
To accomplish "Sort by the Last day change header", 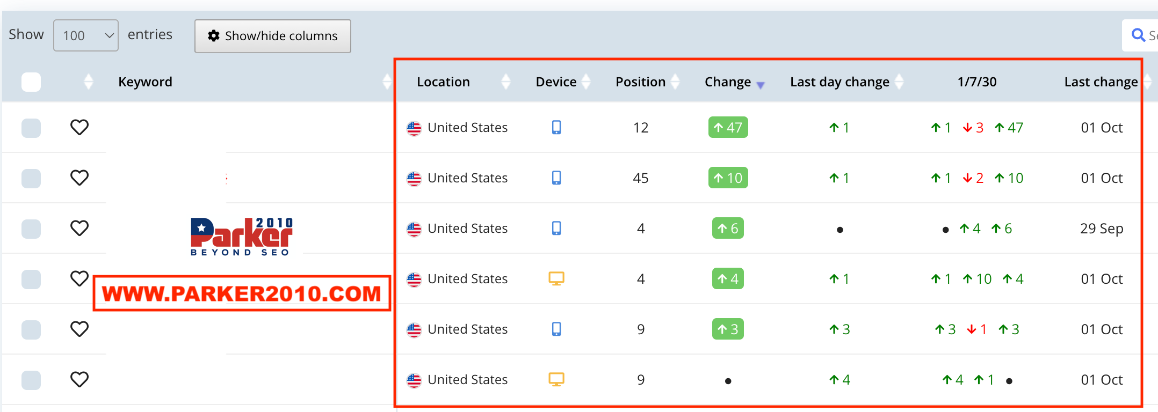I will tap(839, 82).
